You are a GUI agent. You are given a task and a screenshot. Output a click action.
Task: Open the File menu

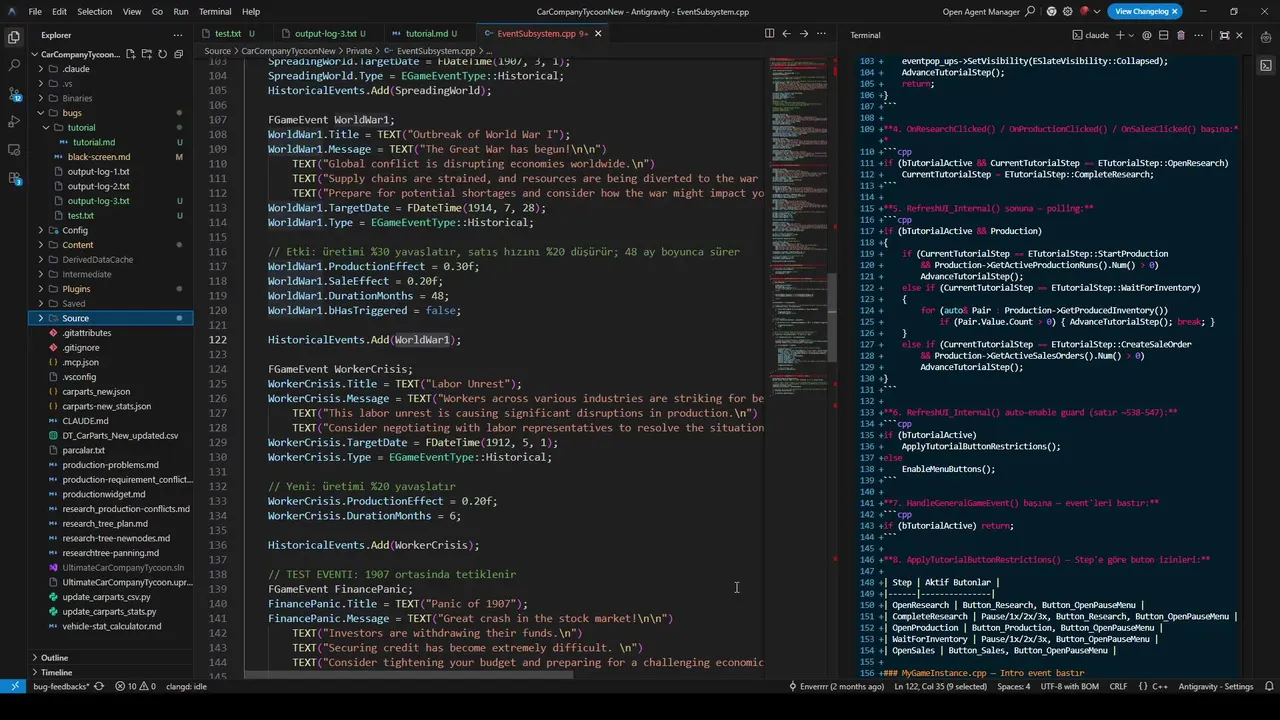click(x=35, y=11)
